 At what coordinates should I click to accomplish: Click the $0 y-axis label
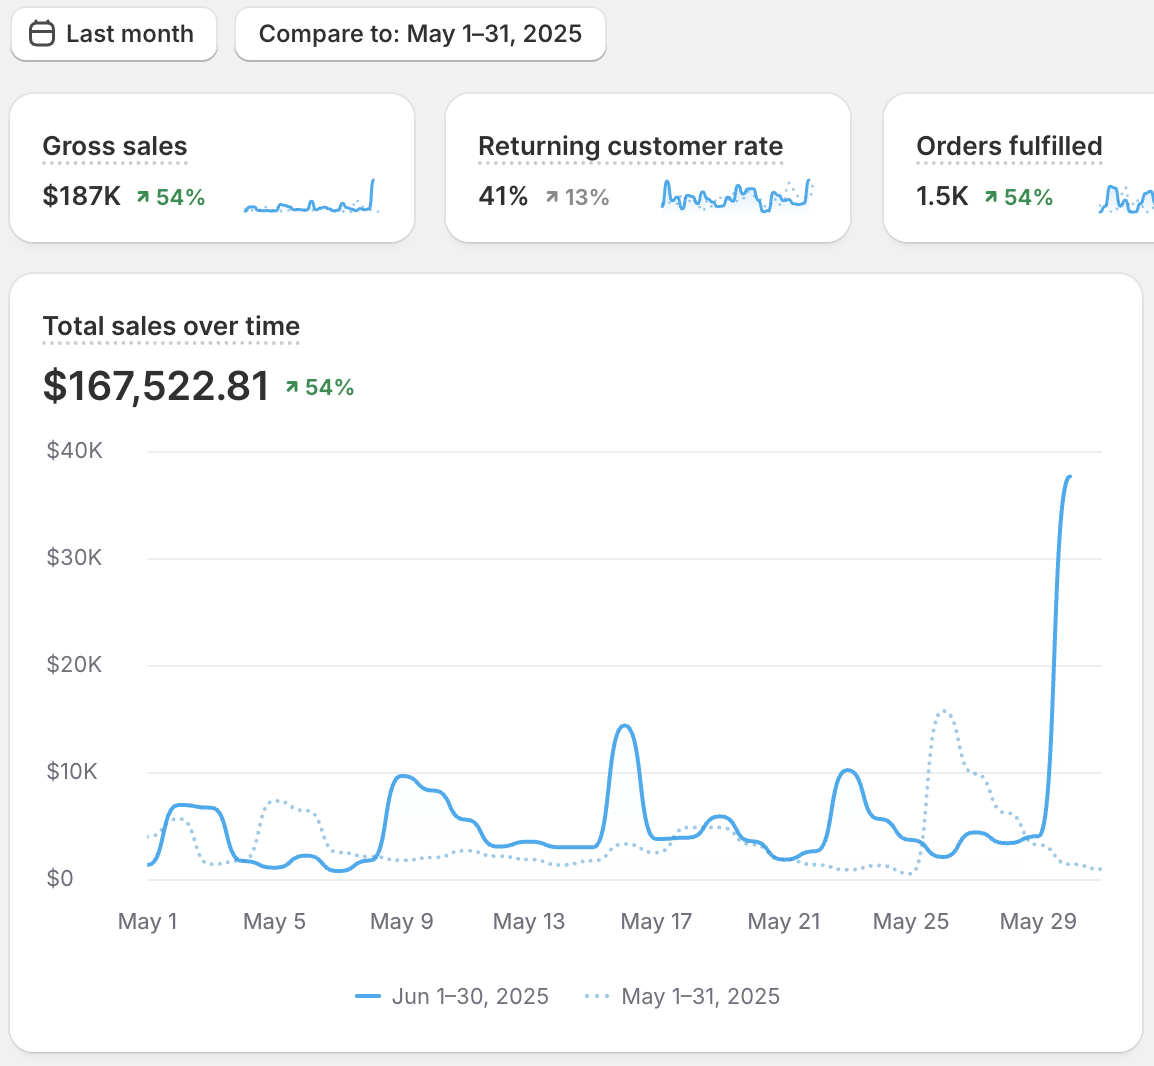click(x=60, y=878)
